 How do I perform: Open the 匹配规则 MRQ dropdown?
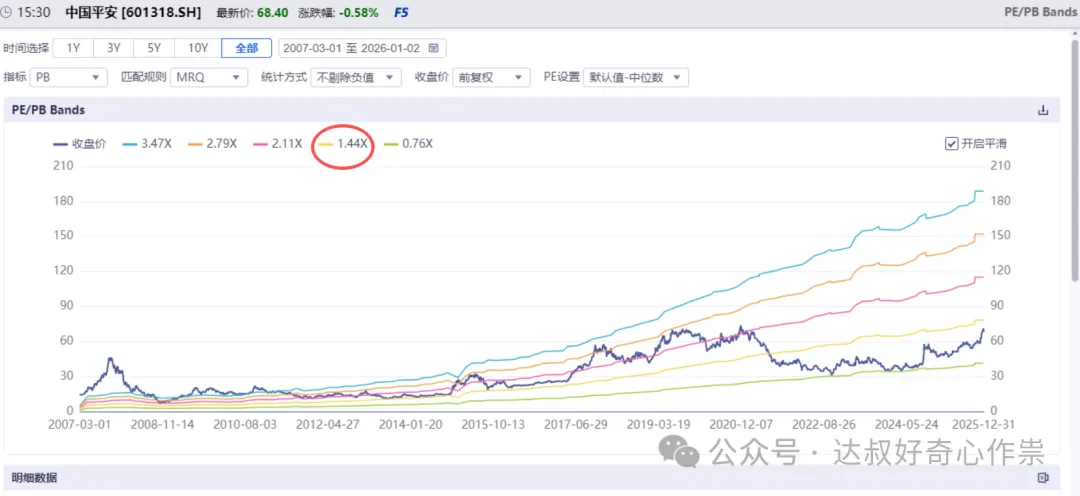coord(209,77)
